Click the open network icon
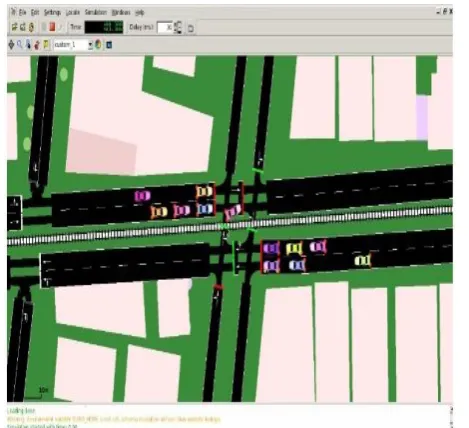Image resolution: width=469 pixels, height=428 pixels. (x=23, y=27)
